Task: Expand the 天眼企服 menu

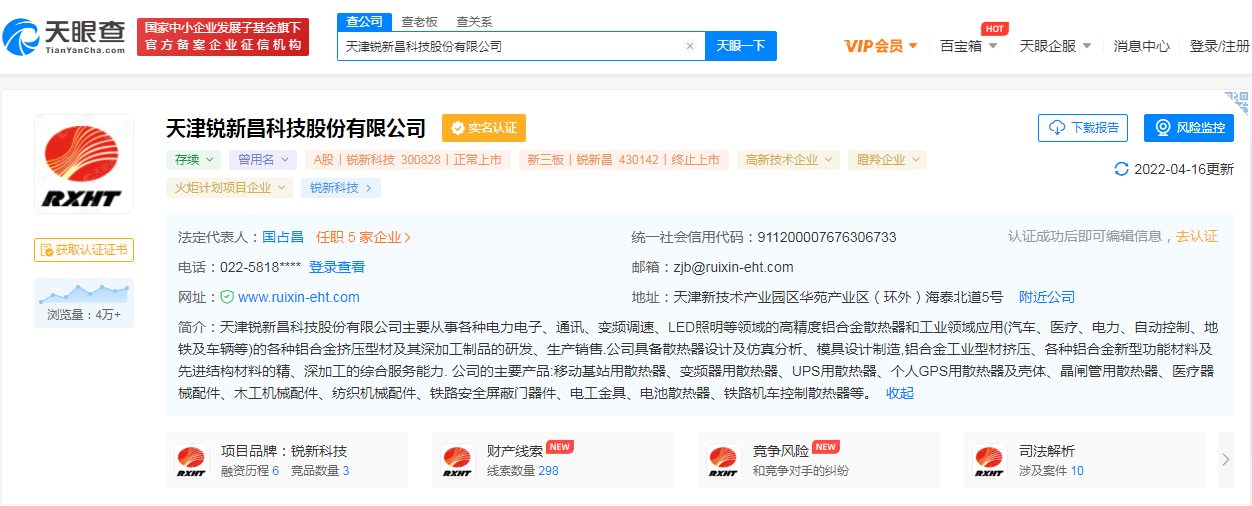Action: click(x=1056, y=46)
